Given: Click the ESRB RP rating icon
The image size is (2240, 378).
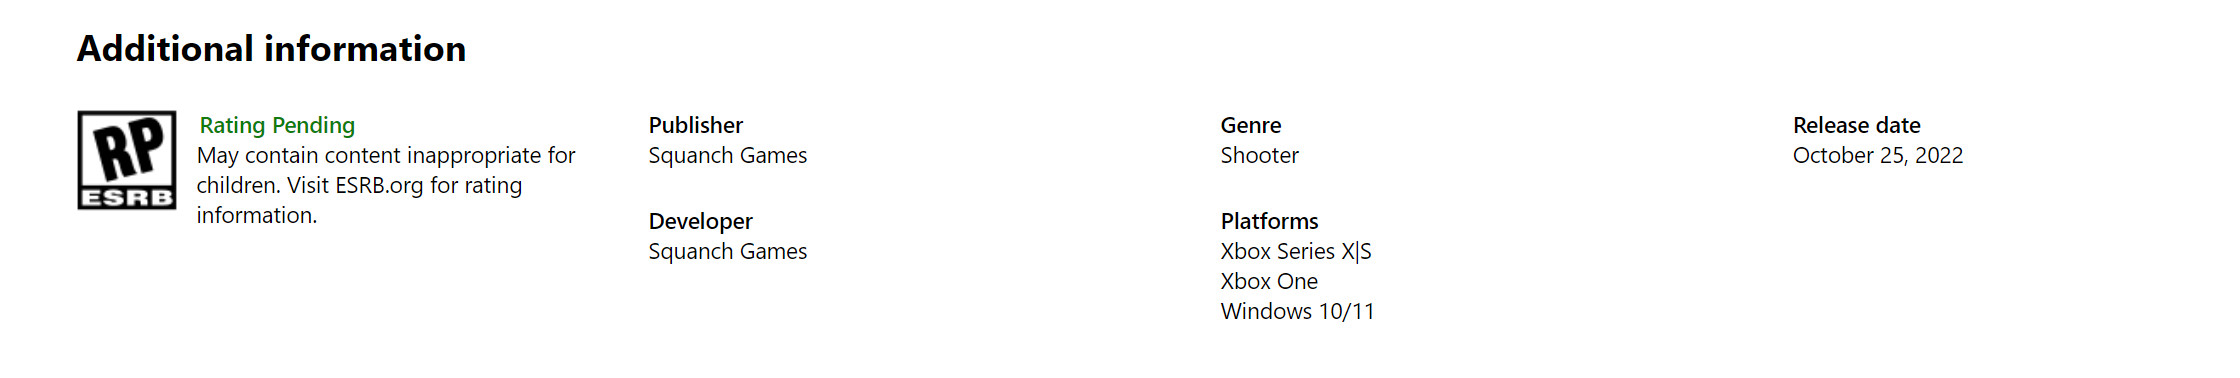Looking at the screenshot, I should click(x=127, y=160).
